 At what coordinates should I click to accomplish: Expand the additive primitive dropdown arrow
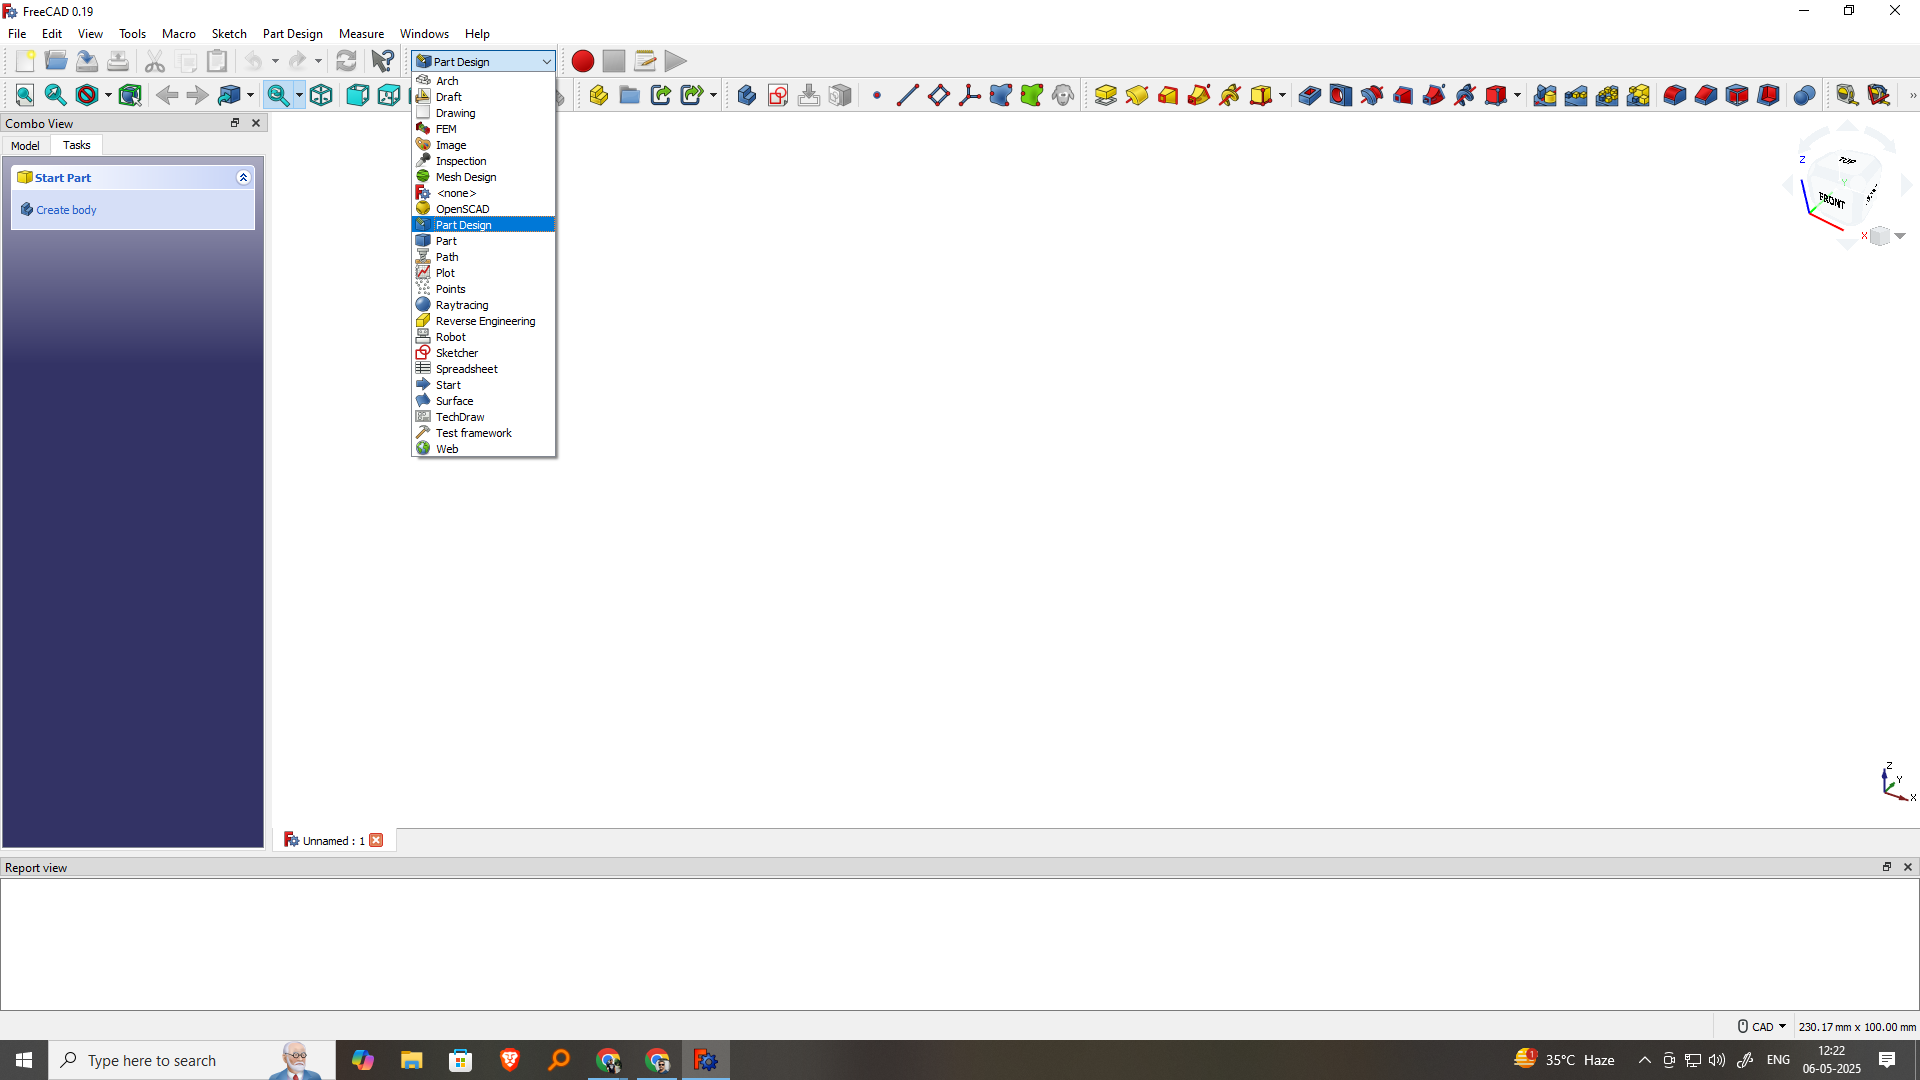point(1282,95)
